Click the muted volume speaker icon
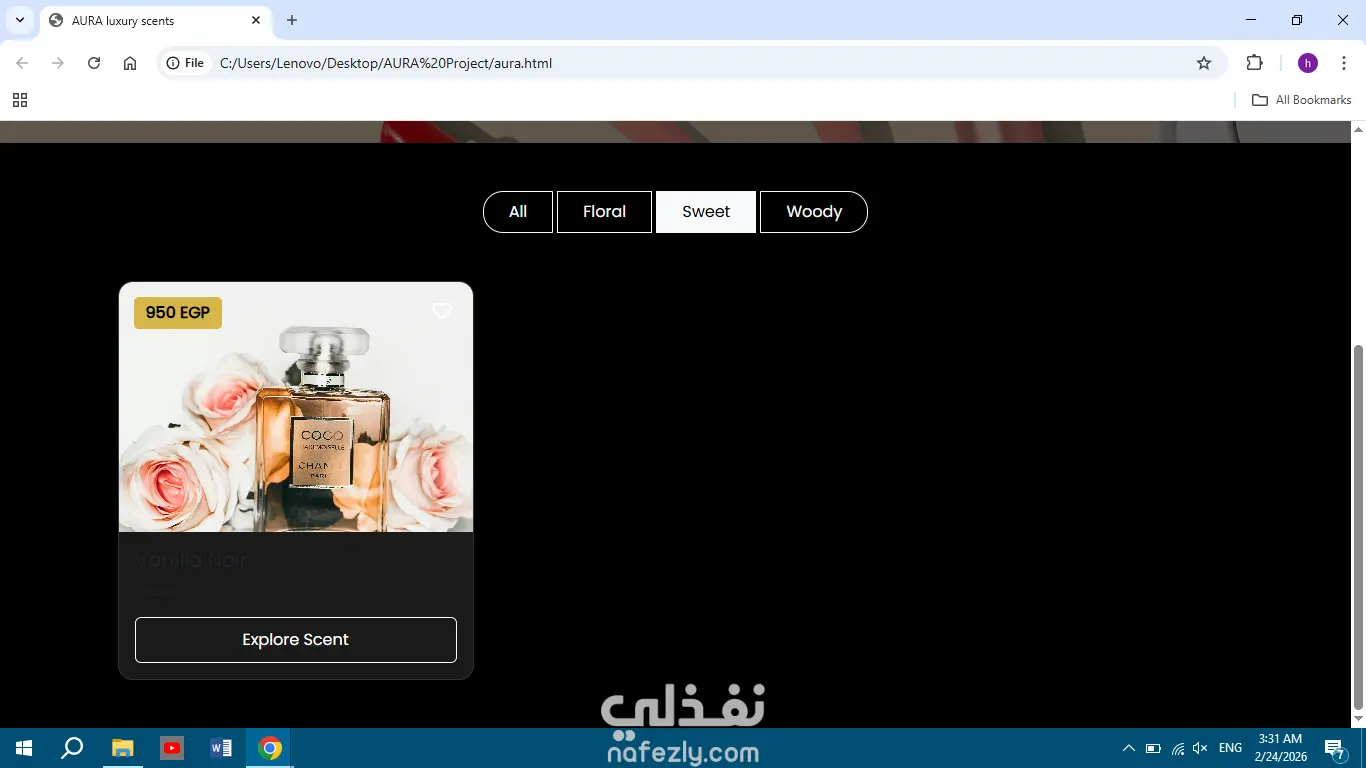Viewport: 1366px width, 768px height. [x=1201, y=748]
